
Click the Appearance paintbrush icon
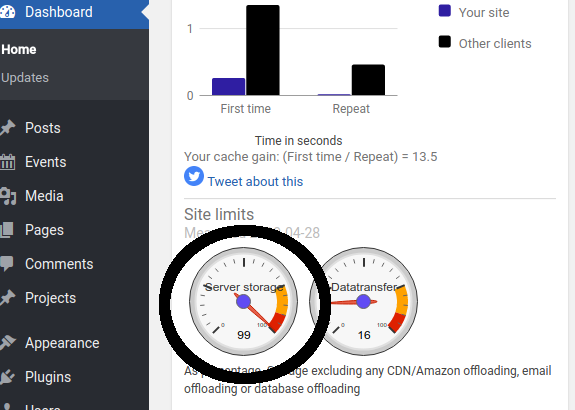(8, 343)
